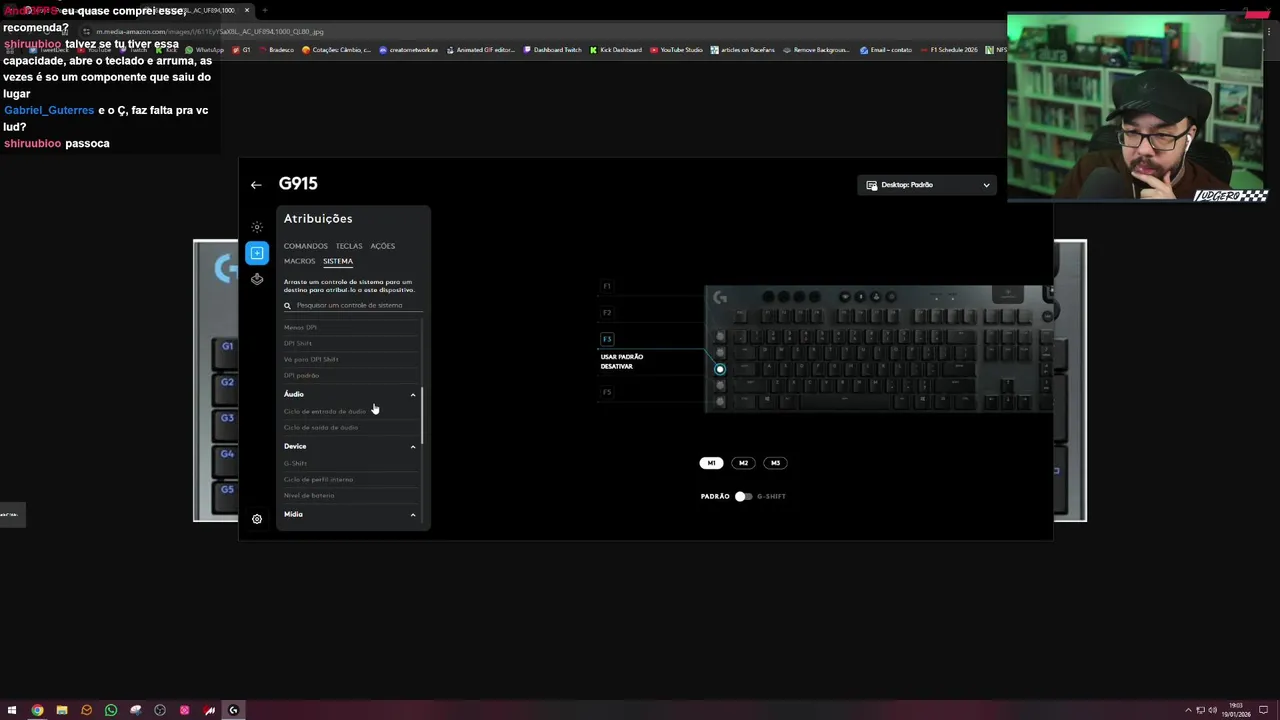Click the Logitech G logo on keyboard image
Image resolution: width=1280 pixels, height=720 pixels.
(x=720, y=297)
